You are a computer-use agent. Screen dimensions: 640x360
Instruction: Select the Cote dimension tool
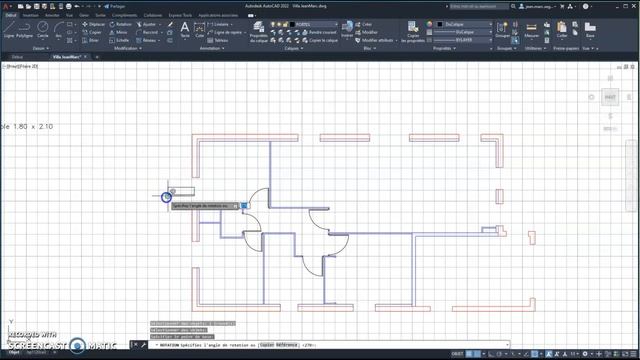199,29
